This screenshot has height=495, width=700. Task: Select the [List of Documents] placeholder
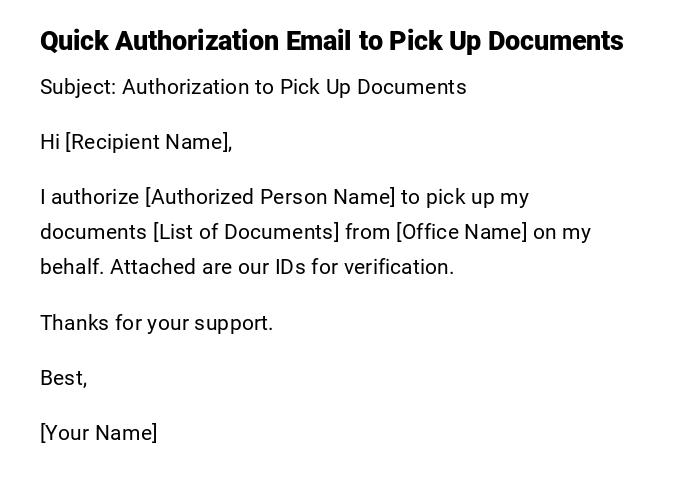246,232
